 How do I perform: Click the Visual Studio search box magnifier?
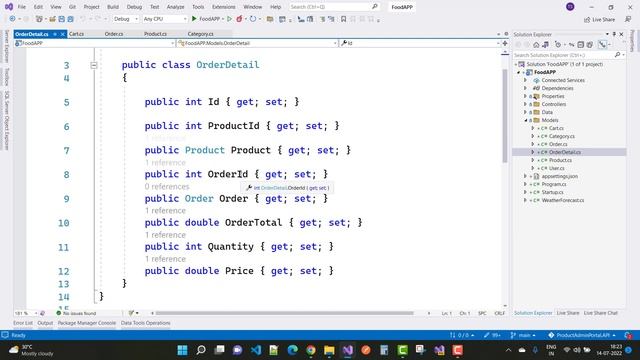(375, 7)
